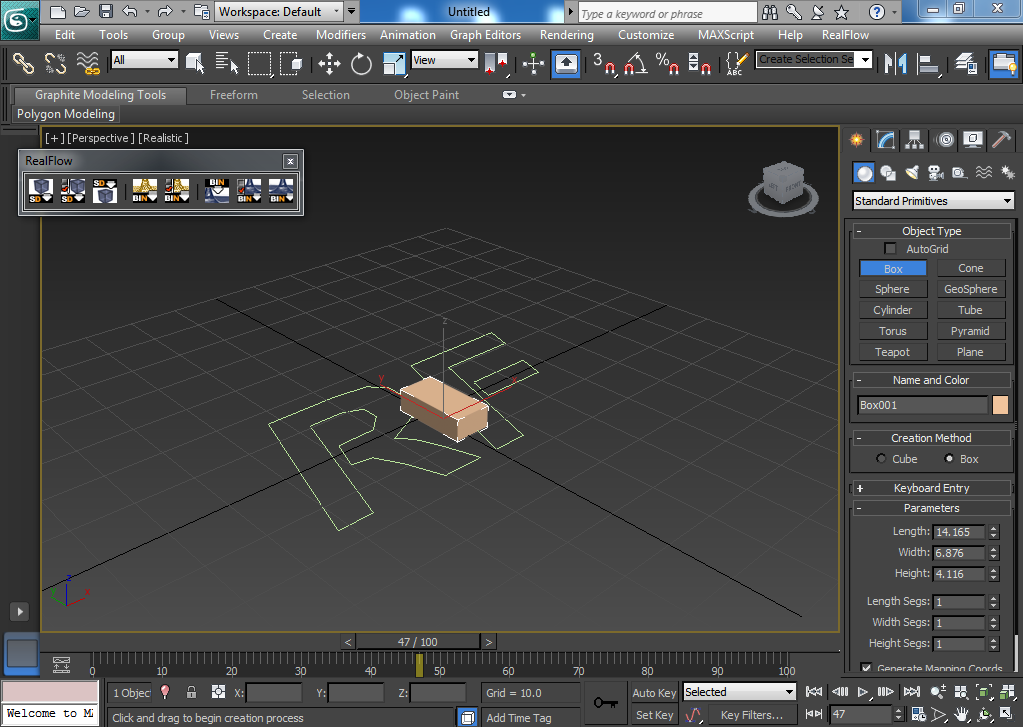Select the Cameras category icon

click(x=936, y=173)
